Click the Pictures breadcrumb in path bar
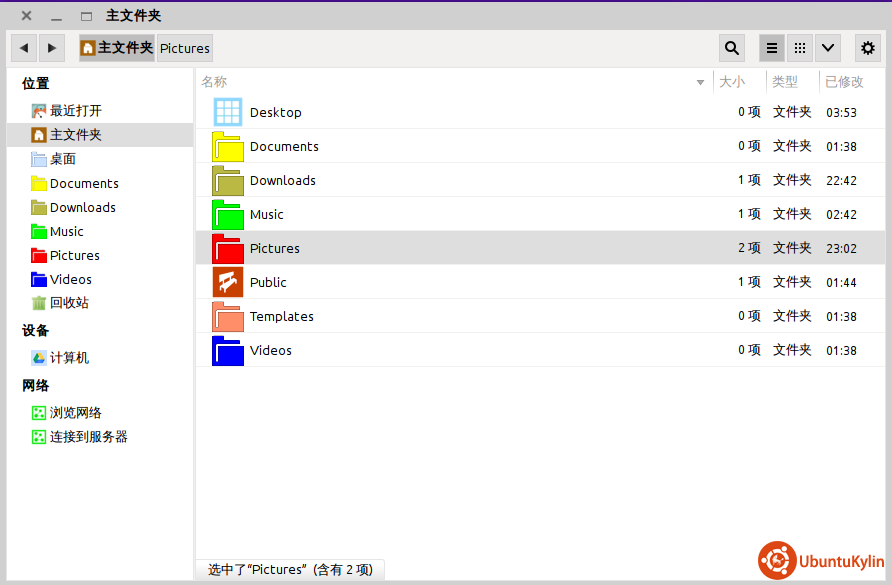This screenshot has height=585, width=892. 185,48
